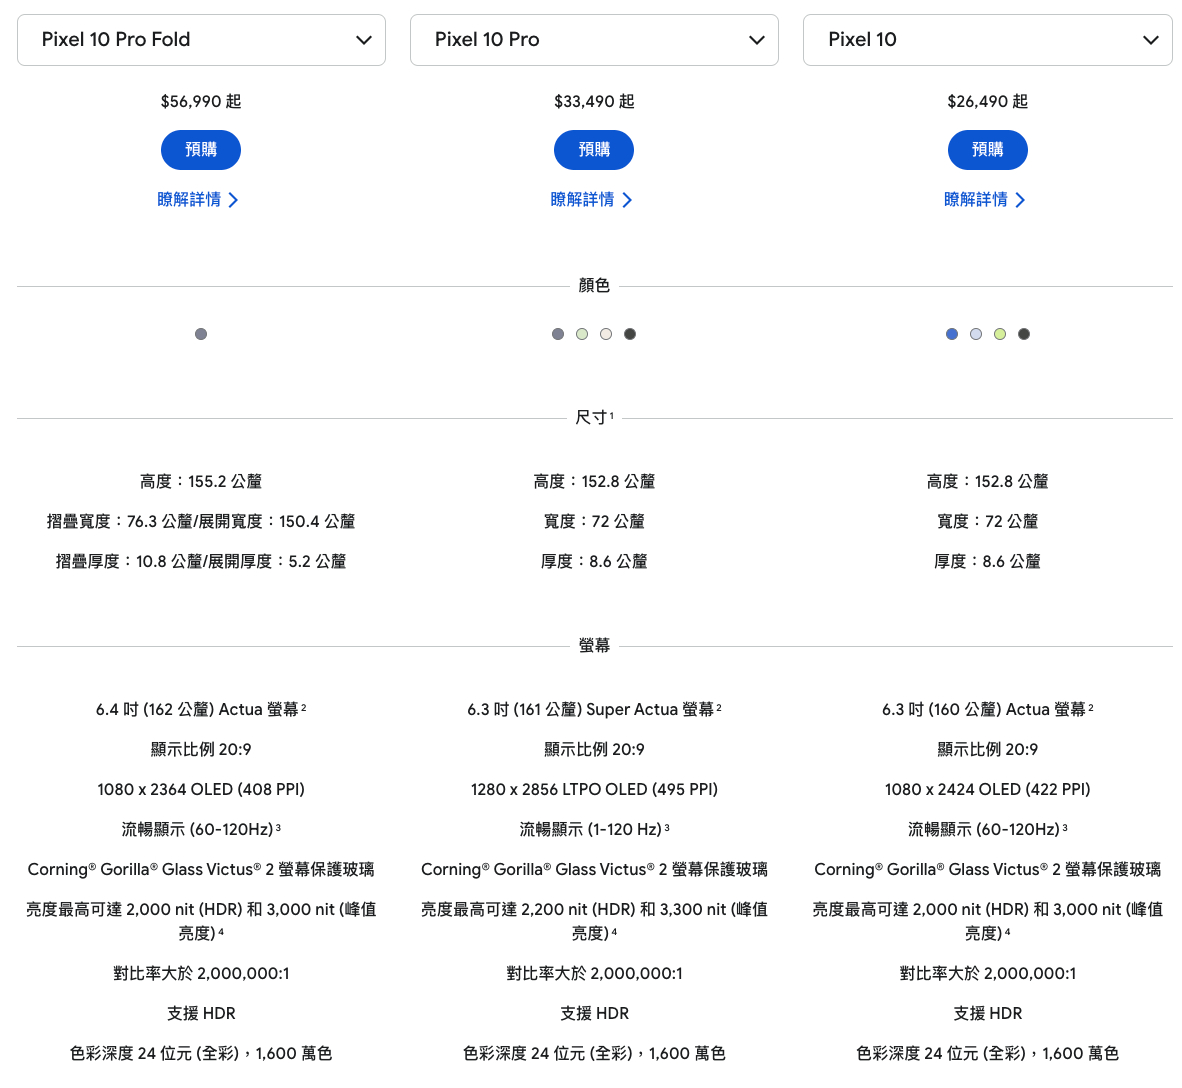The width and height of the screenshot is (1182, 1088).
Task: Select the grey Moonstone swatch for Pixel 10 Pro
Action: [558, 334]
